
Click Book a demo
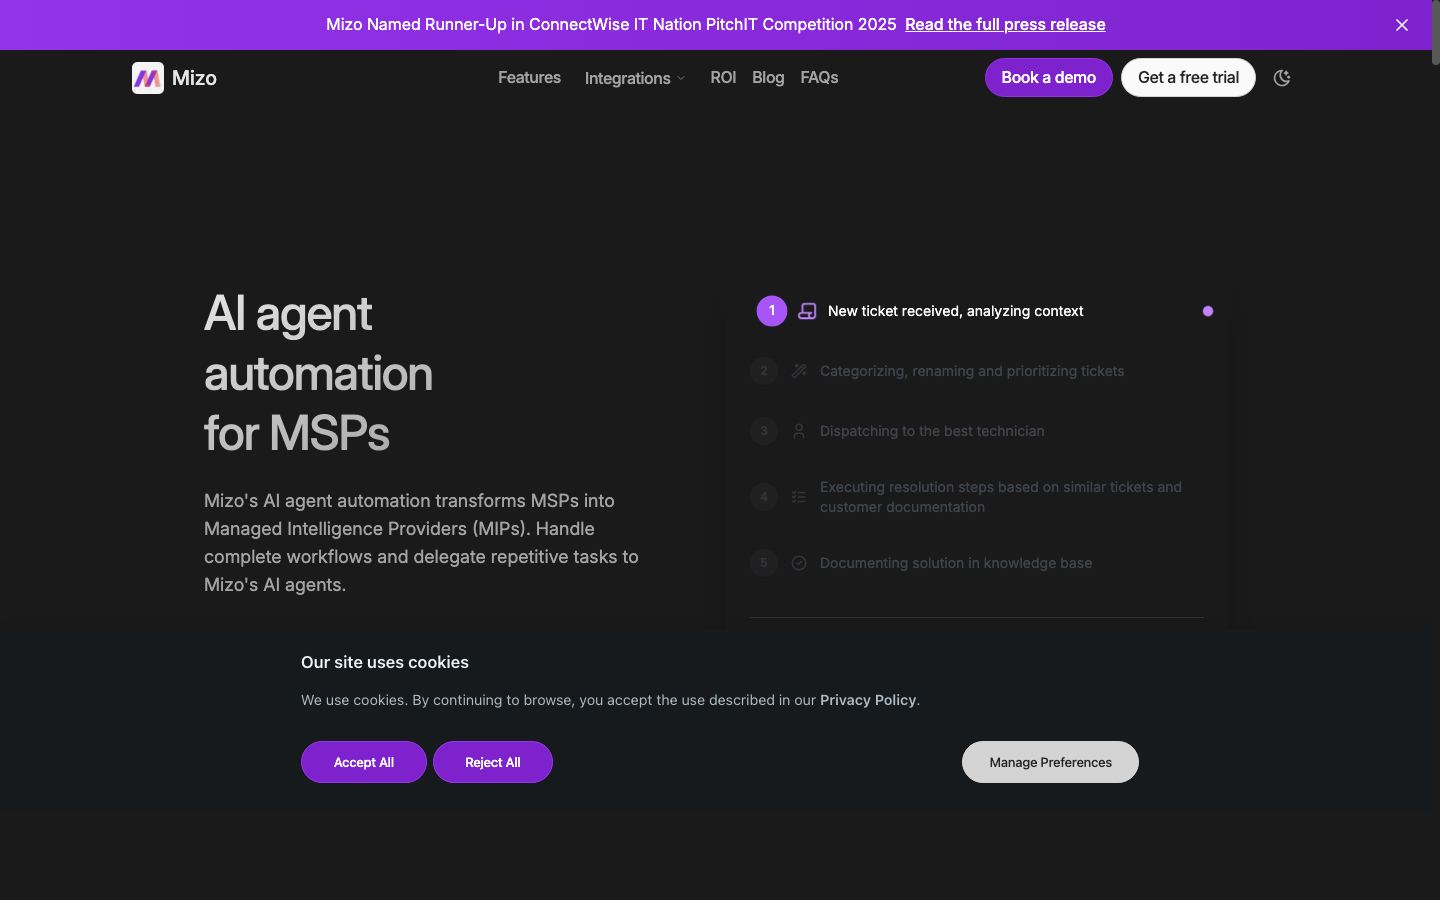coord(1048,77)
